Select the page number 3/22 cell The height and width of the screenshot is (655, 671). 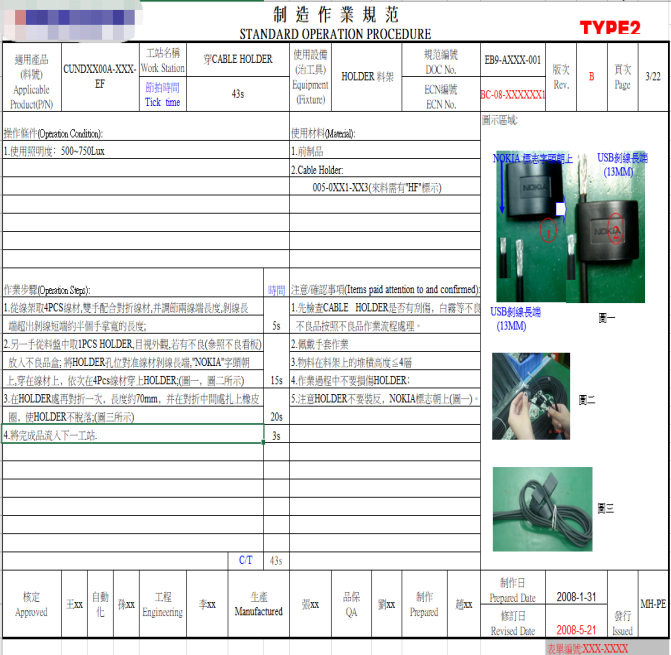point(652,77)
